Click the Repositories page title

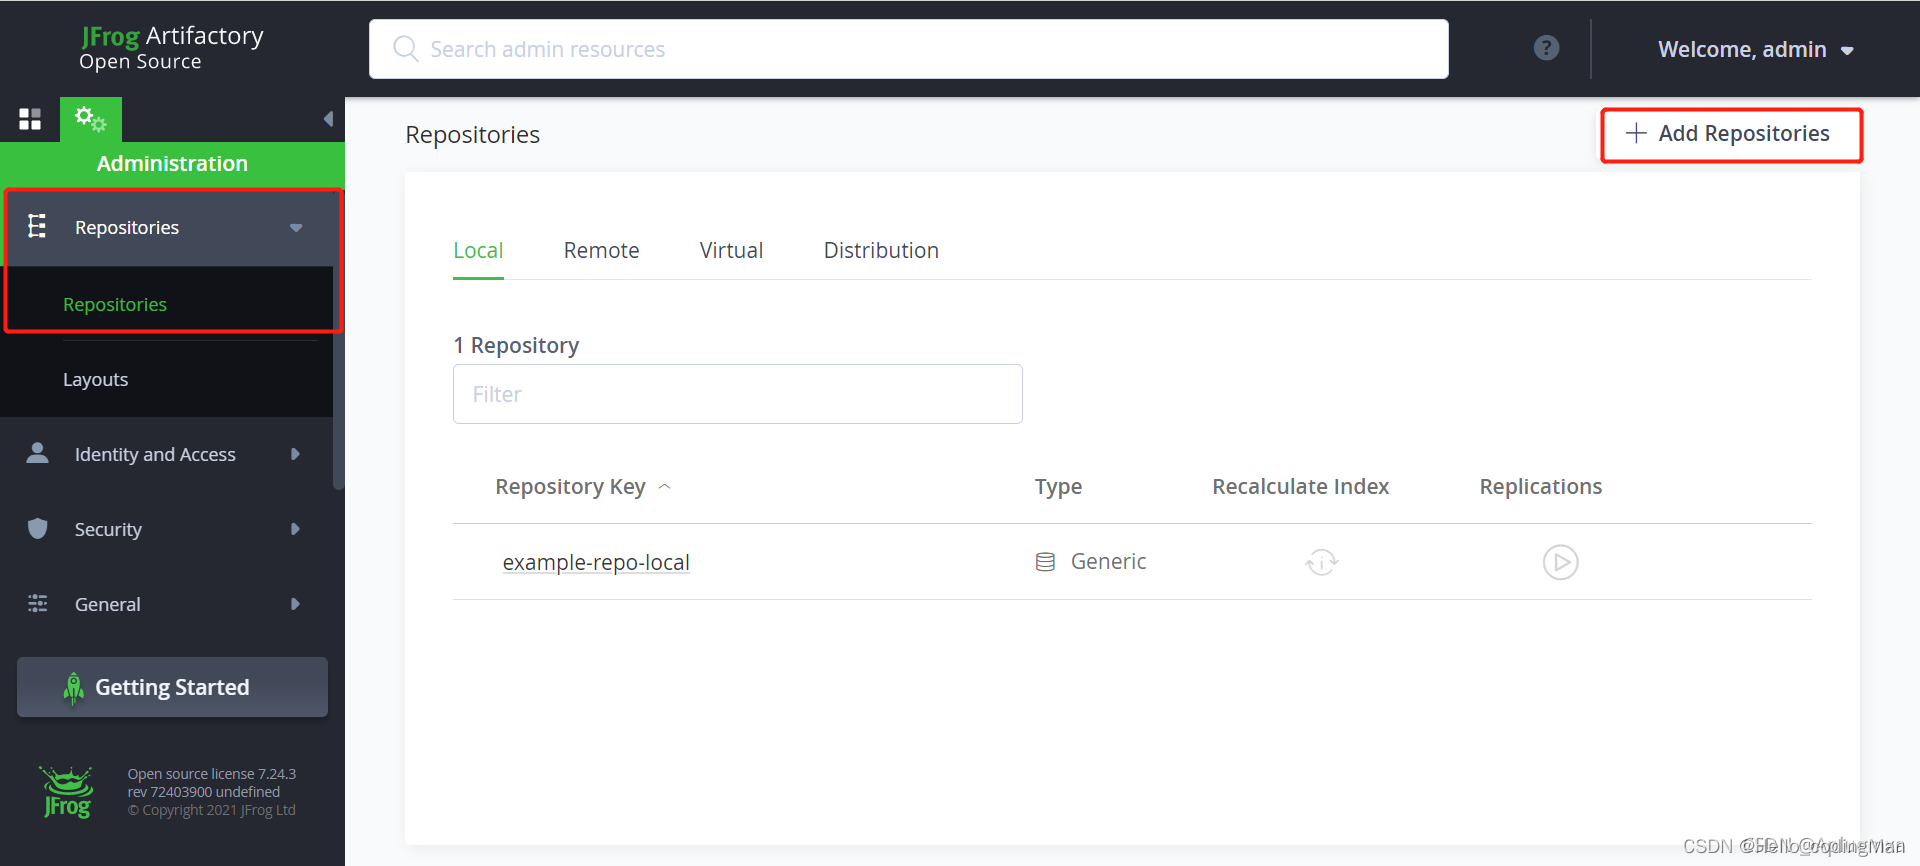[472, 135]
